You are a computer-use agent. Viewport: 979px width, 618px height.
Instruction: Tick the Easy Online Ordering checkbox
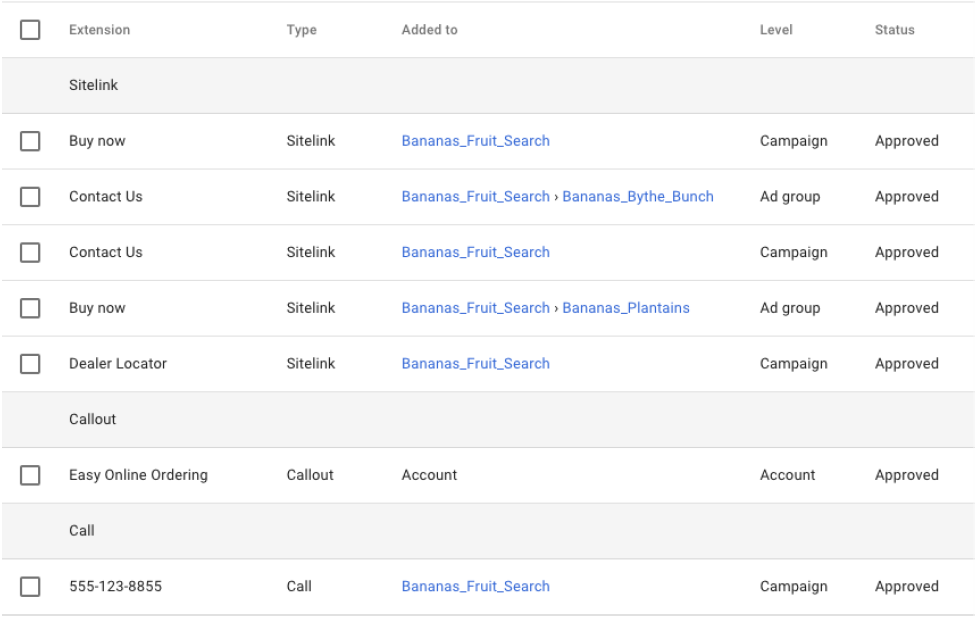coord(30,475)
